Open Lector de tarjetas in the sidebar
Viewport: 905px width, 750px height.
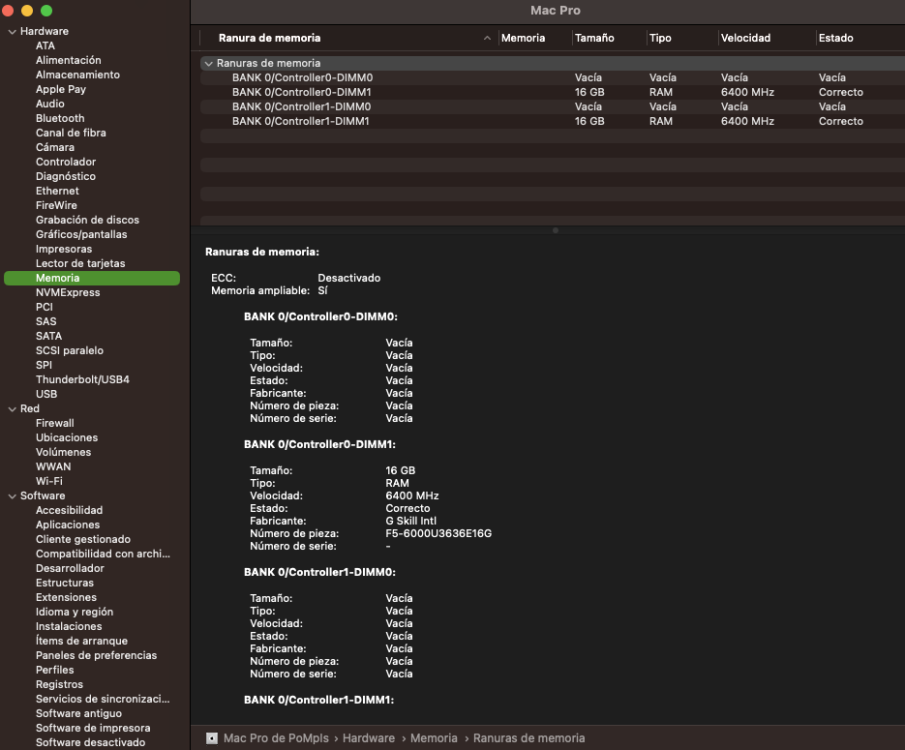(80, 263)
